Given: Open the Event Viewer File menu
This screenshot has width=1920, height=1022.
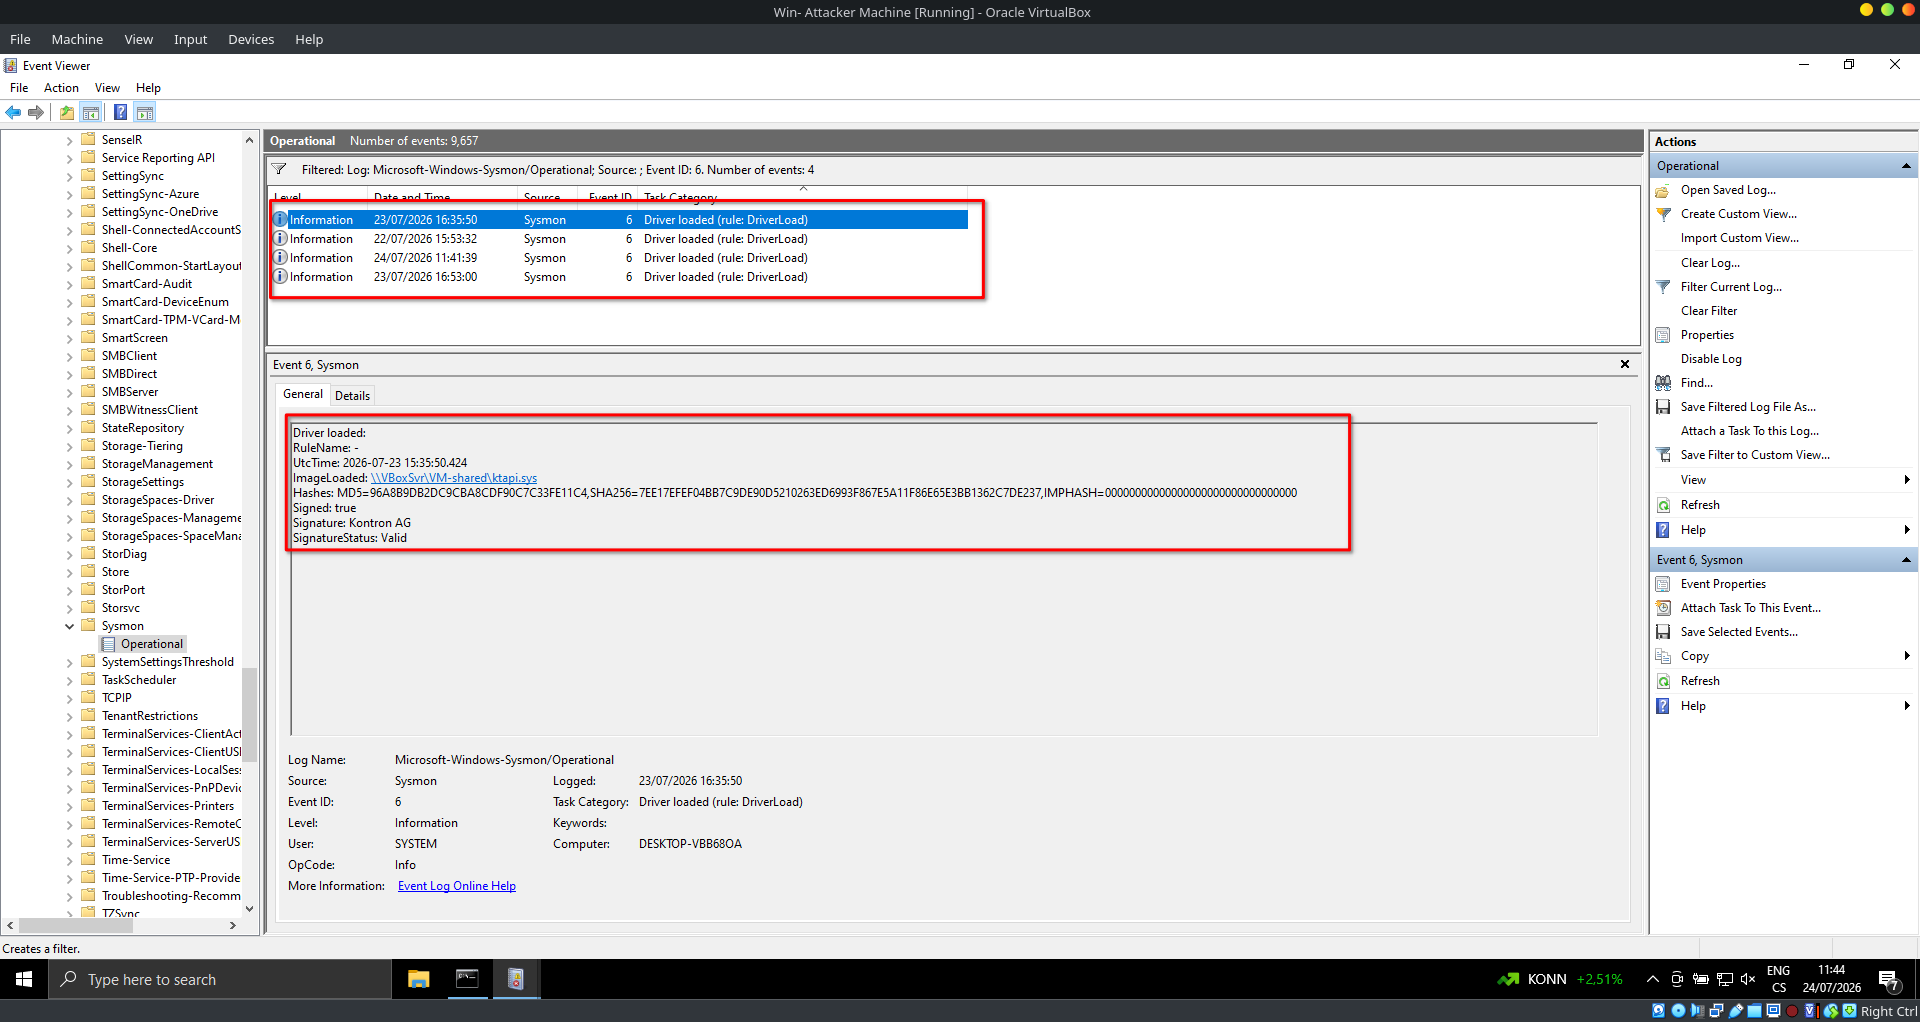Looking at the screenshot, I should tap(19, 88).
